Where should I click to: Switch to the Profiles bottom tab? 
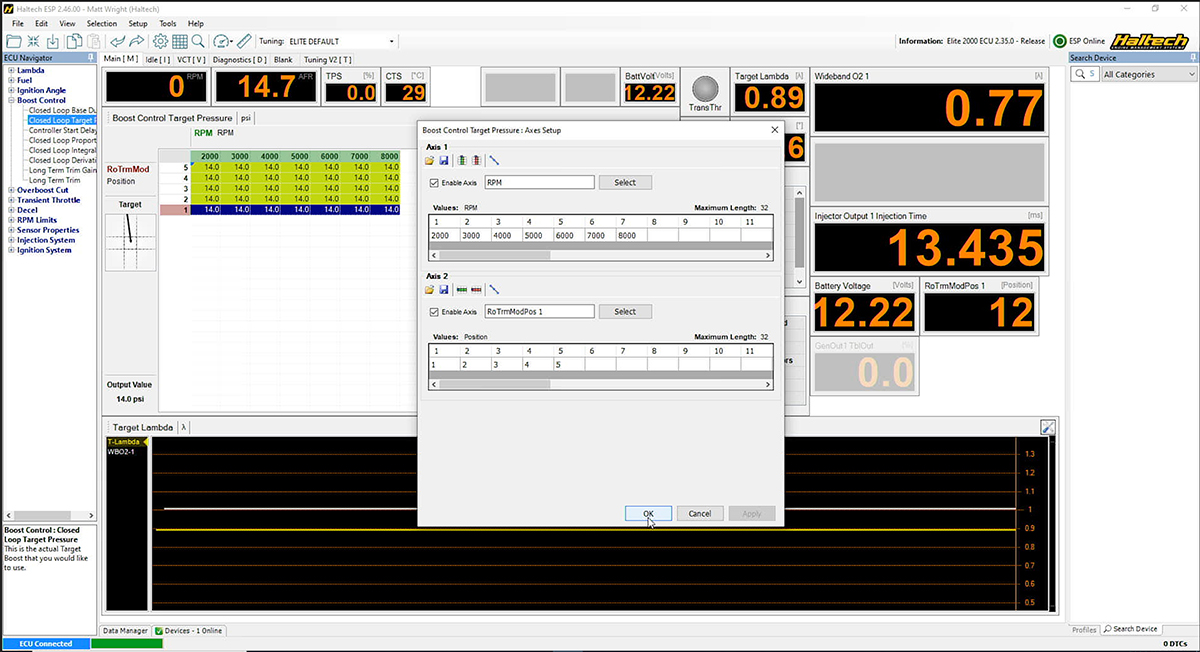1084,629
